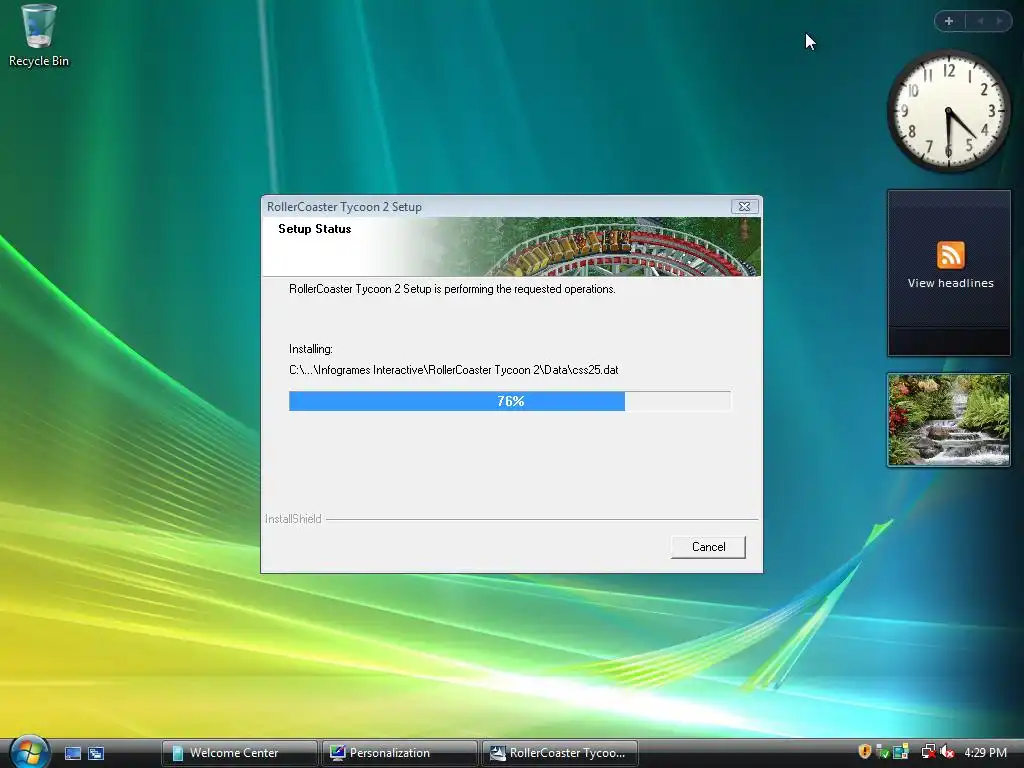Click the Windows Sidebar tray icon
The image size is (1024, 768).
tap(901, 752)
